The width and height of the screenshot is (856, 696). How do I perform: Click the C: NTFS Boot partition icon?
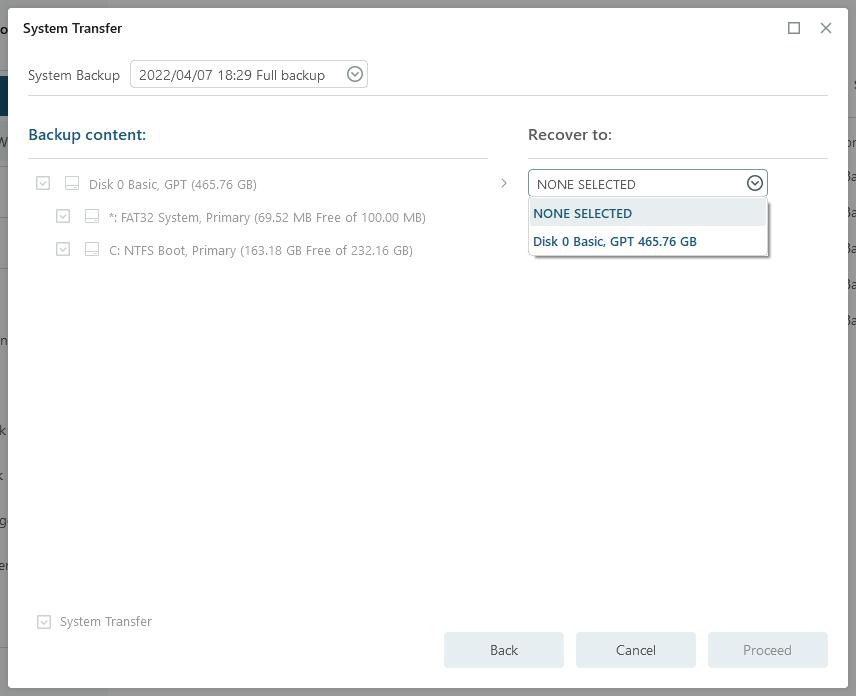coord(92,250)
